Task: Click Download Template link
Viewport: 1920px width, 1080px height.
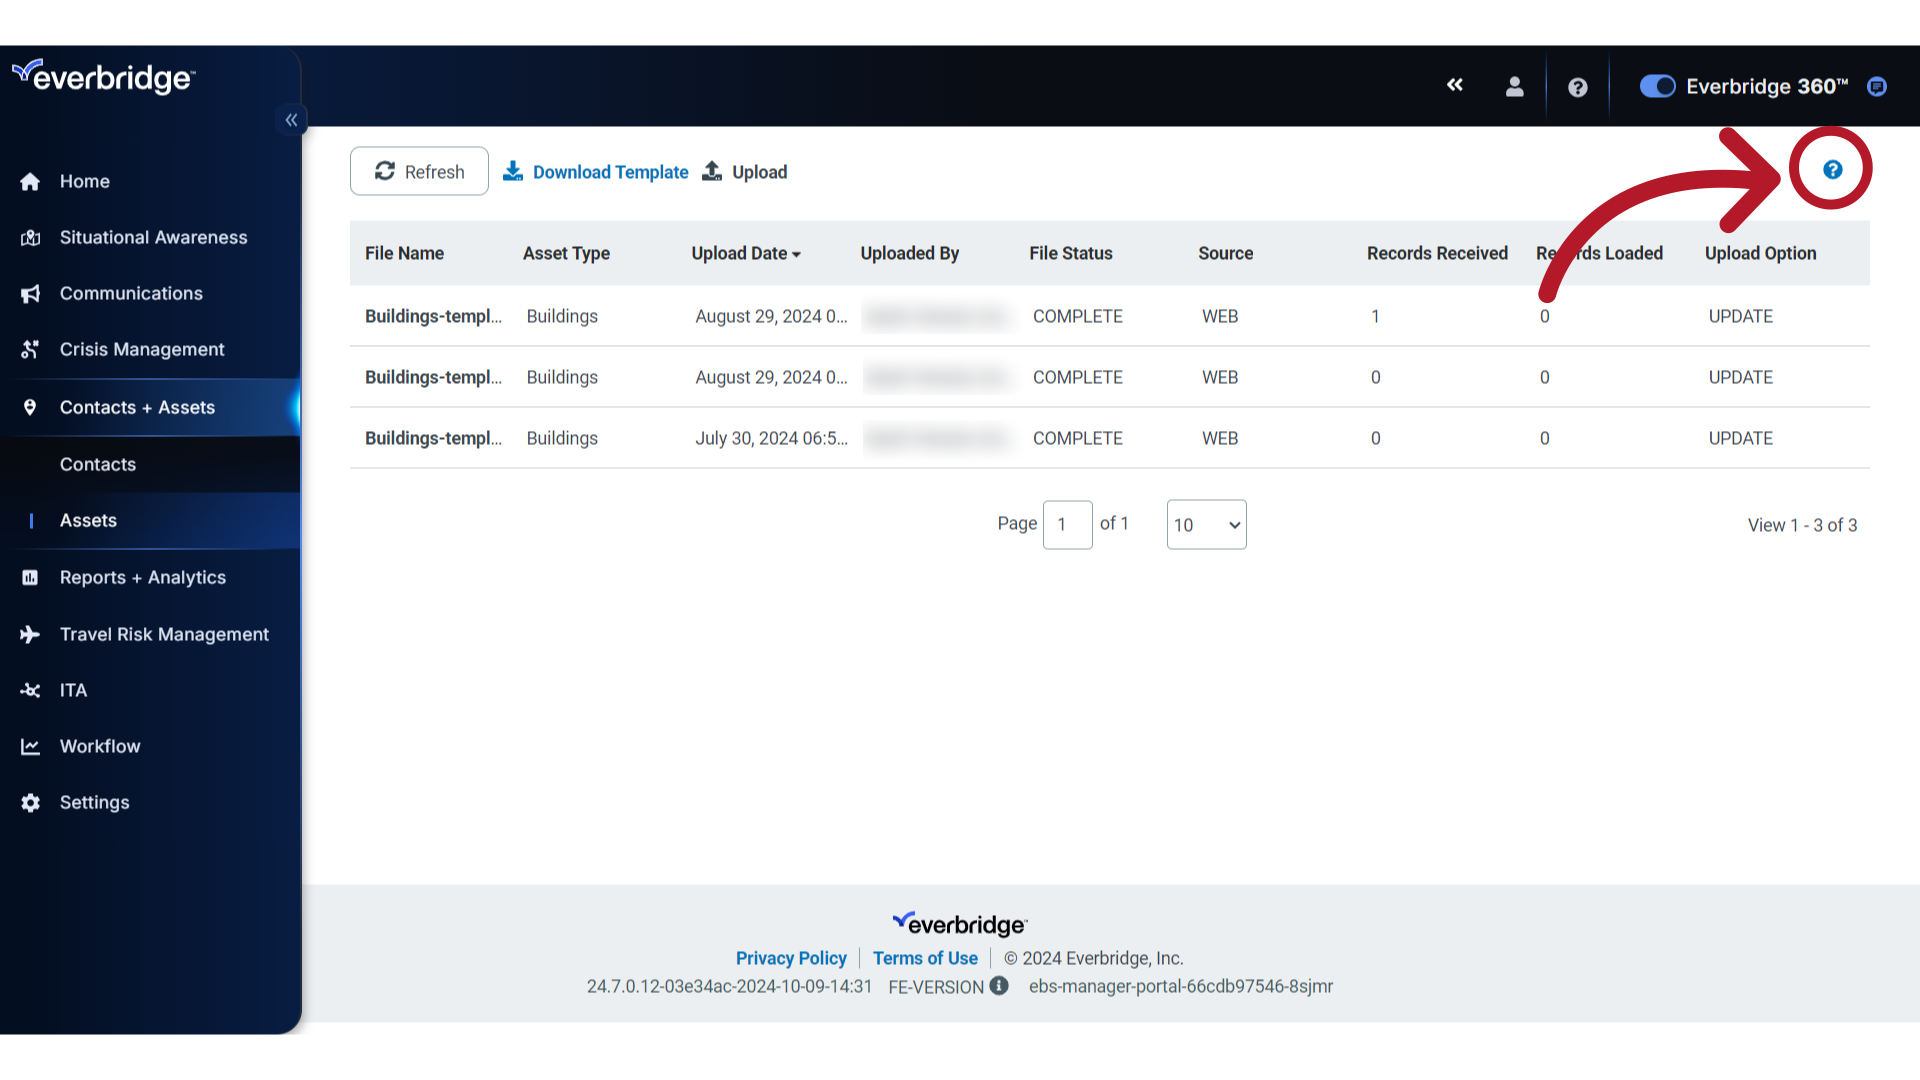Action: [x=610, y=172]
